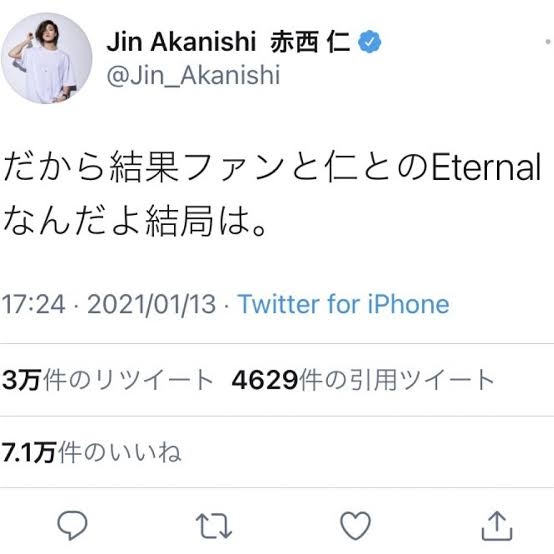Click the 2021/01/13 date
Image resolution: width=554 pixels, height=554 pixels.
(152, 304)
